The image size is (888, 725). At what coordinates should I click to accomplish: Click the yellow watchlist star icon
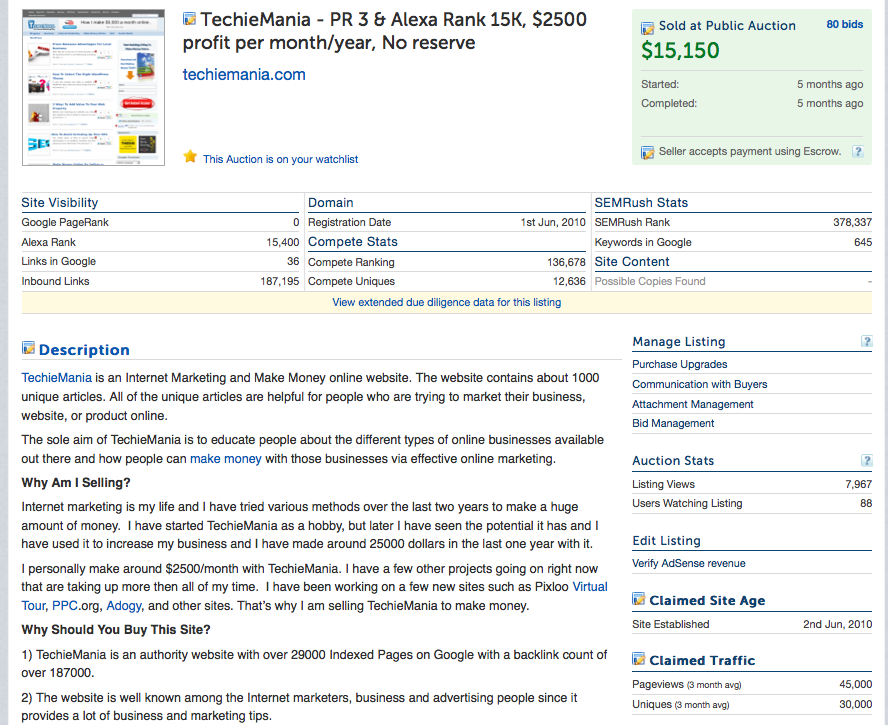click(x=190, y=157)
